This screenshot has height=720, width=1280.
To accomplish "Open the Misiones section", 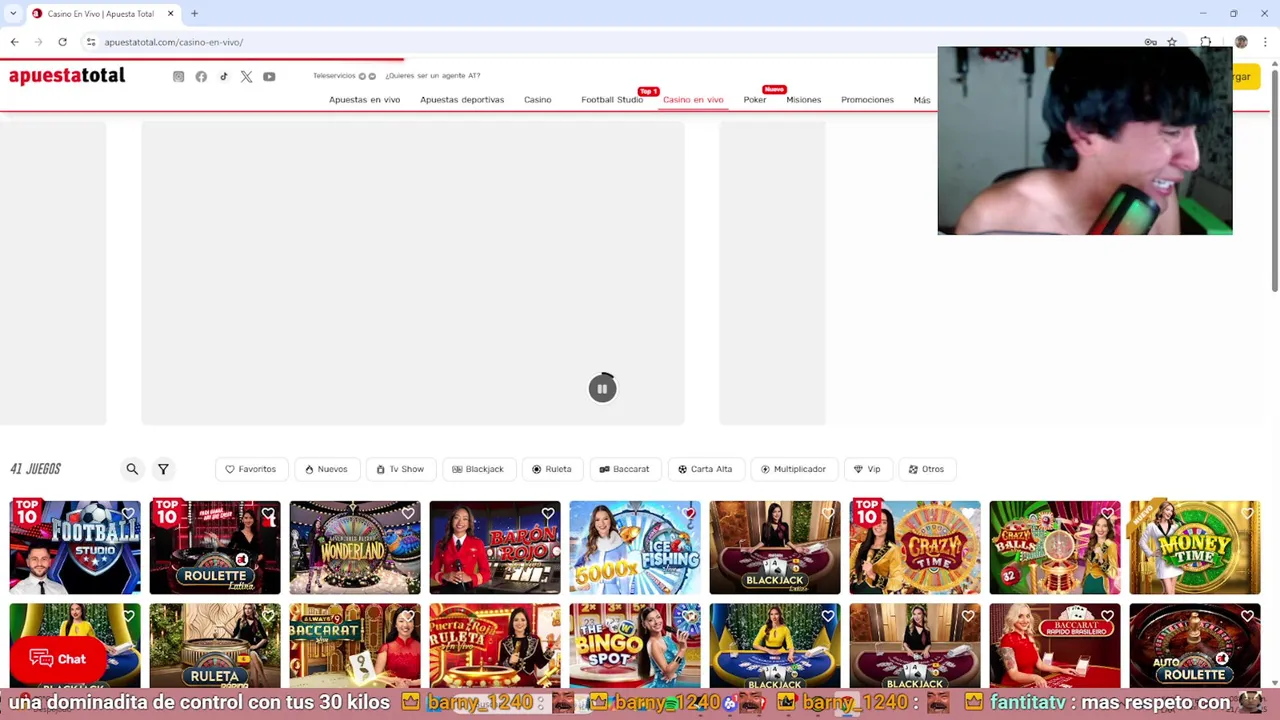I will [803, 100].
